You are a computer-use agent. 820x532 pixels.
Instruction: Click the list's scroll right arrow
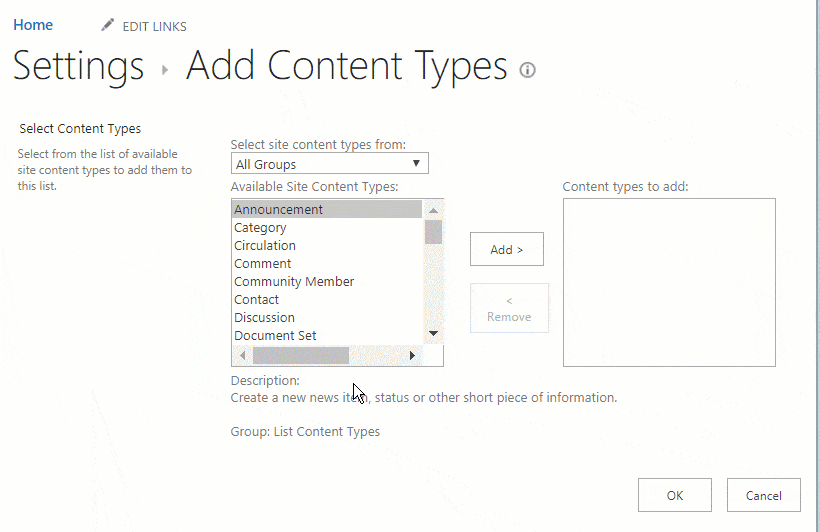coord(412,356)
